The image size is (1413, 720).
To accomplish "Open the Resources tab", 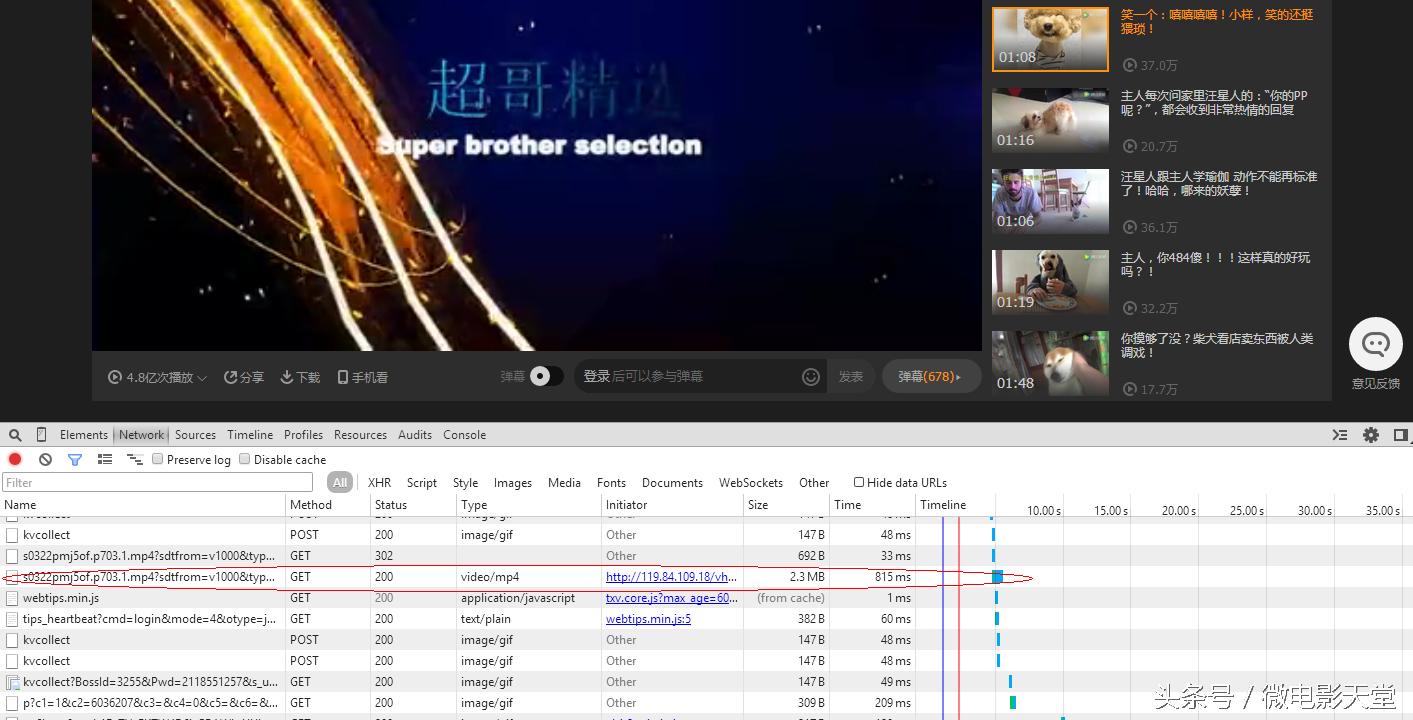I will coord(360,435).
